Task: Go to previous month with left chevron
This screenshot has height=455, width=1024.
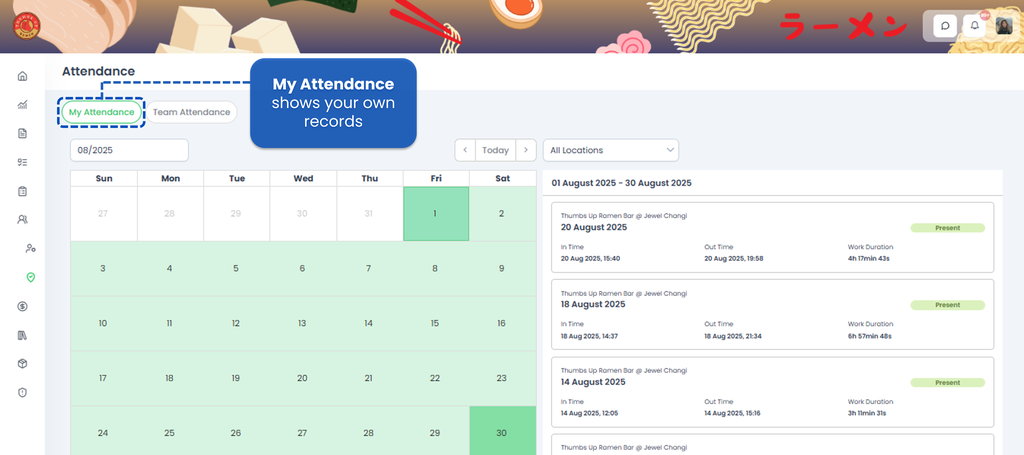Action: click(x=465, y=150)
